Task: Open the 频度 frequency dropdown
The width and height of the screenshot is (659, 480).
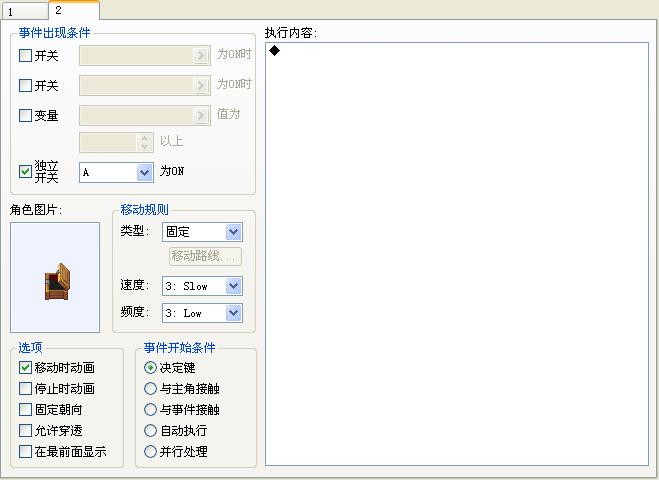Action: [x=234, y=313]
